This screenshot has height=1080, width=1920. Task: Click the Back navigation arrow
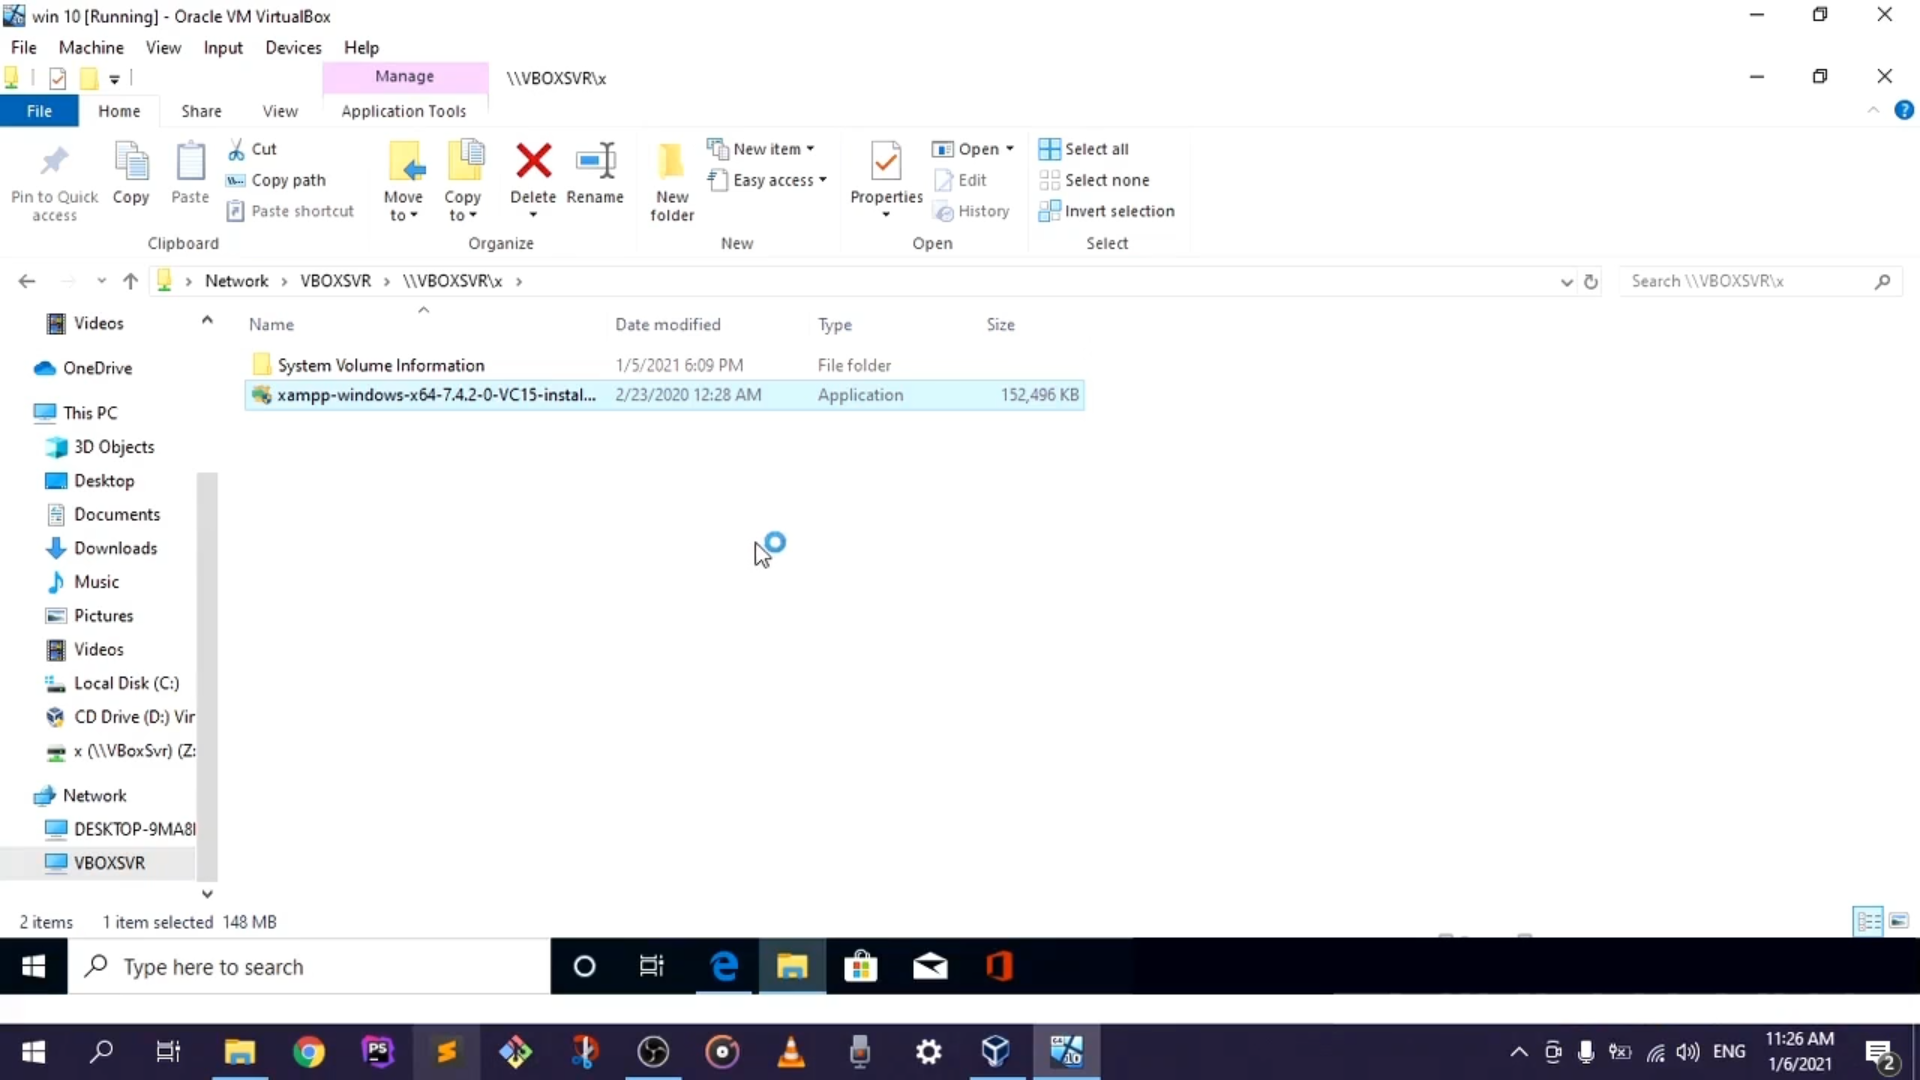coord(27,281)
